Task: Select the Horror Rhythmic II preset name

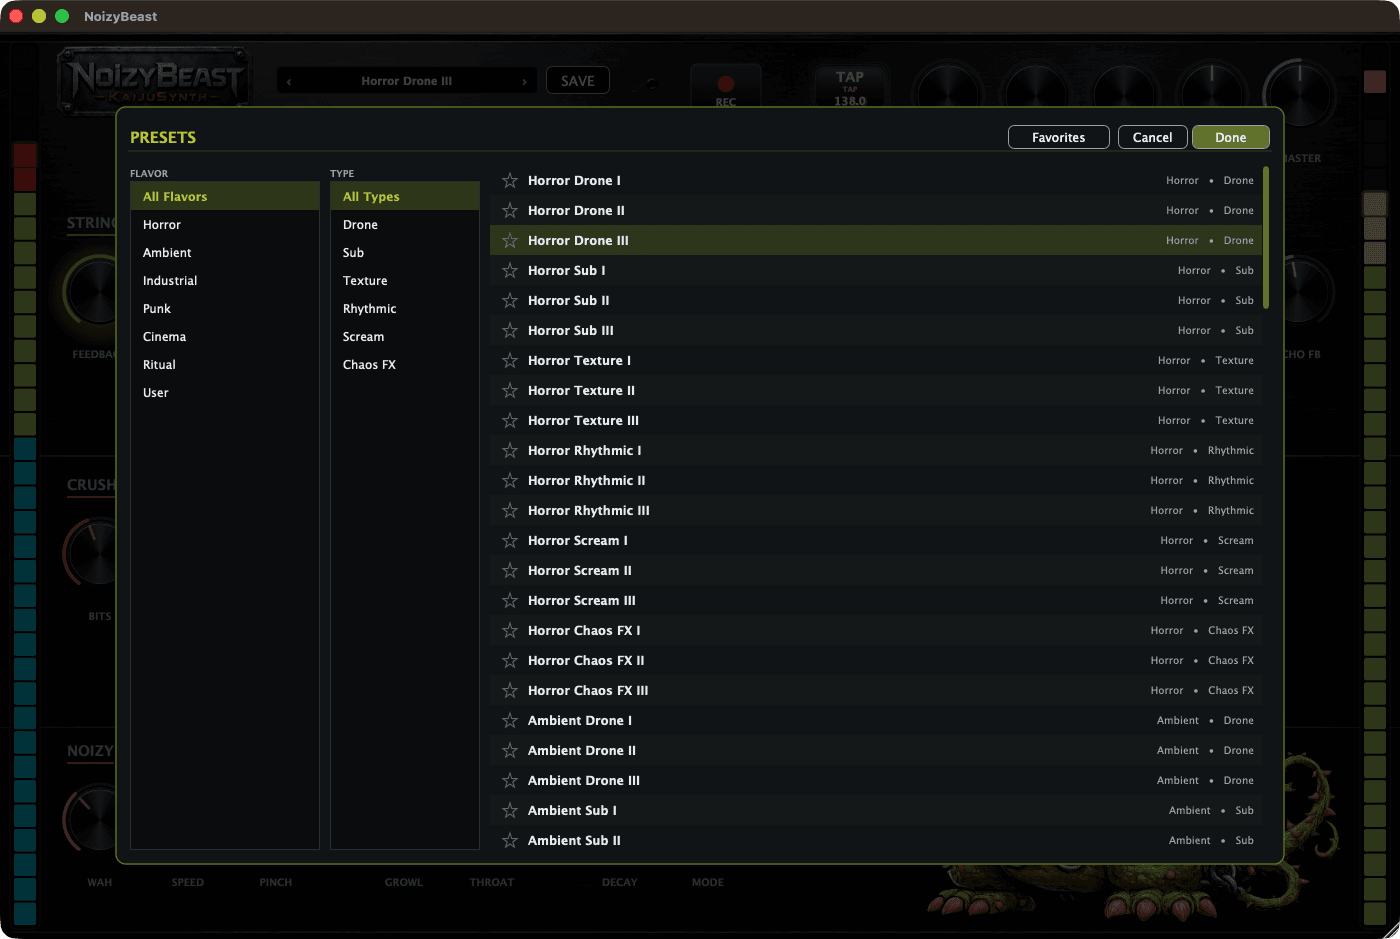Action: [x=586, y=481]
